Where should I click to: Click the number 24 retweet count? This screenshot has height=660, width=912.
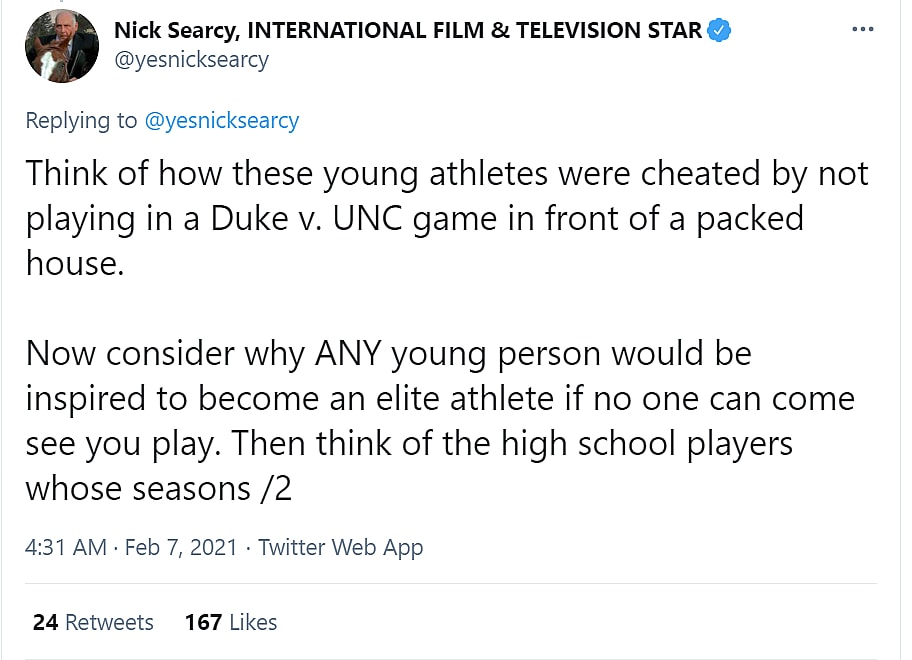[45, 622]
